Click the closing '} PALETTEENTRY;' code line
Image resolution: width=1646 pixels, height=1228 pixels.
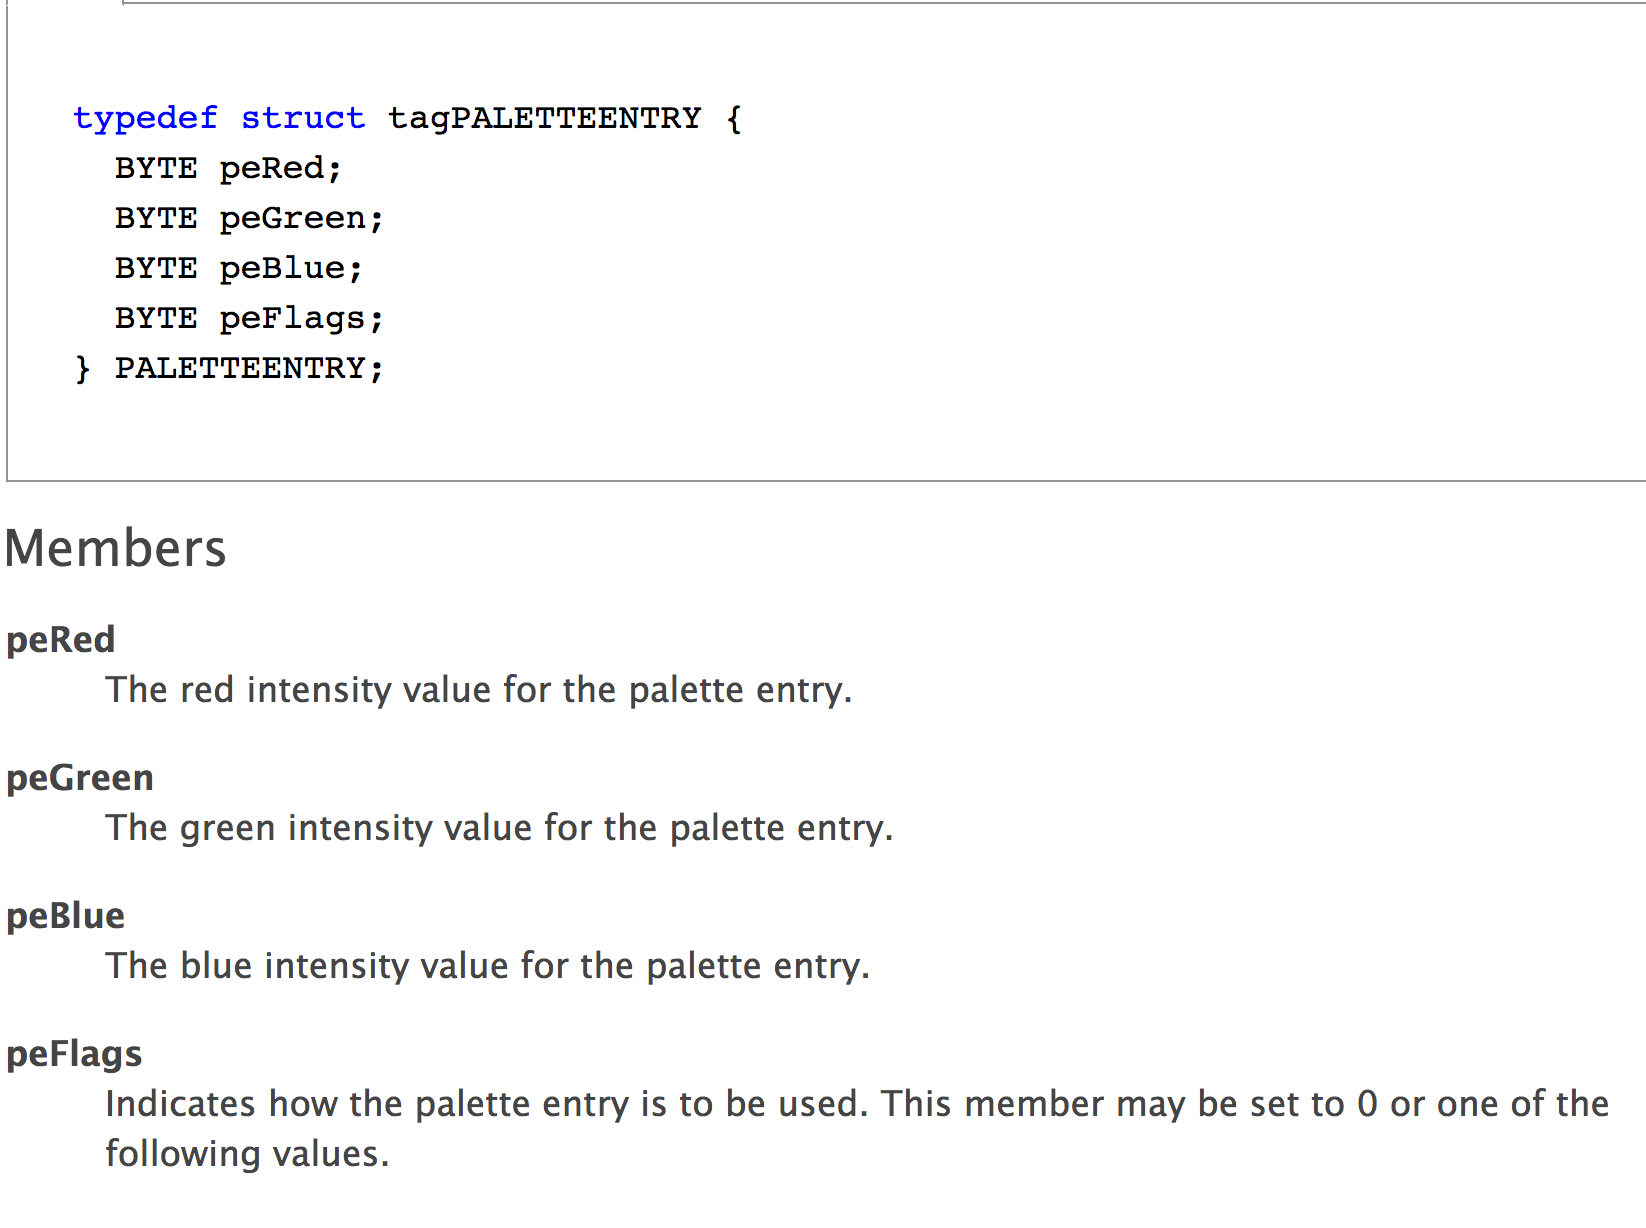click(229, 368)
